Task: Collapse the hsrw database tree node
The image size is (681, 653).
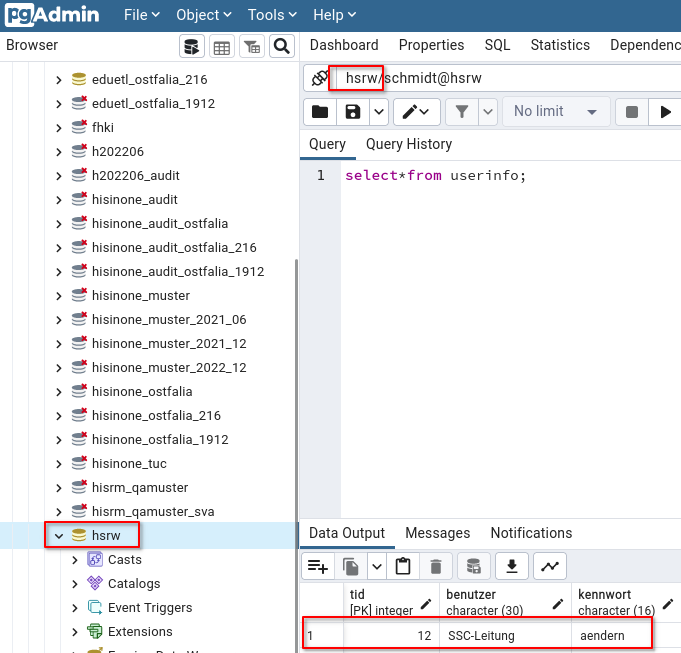Action: tap(59, 536)
